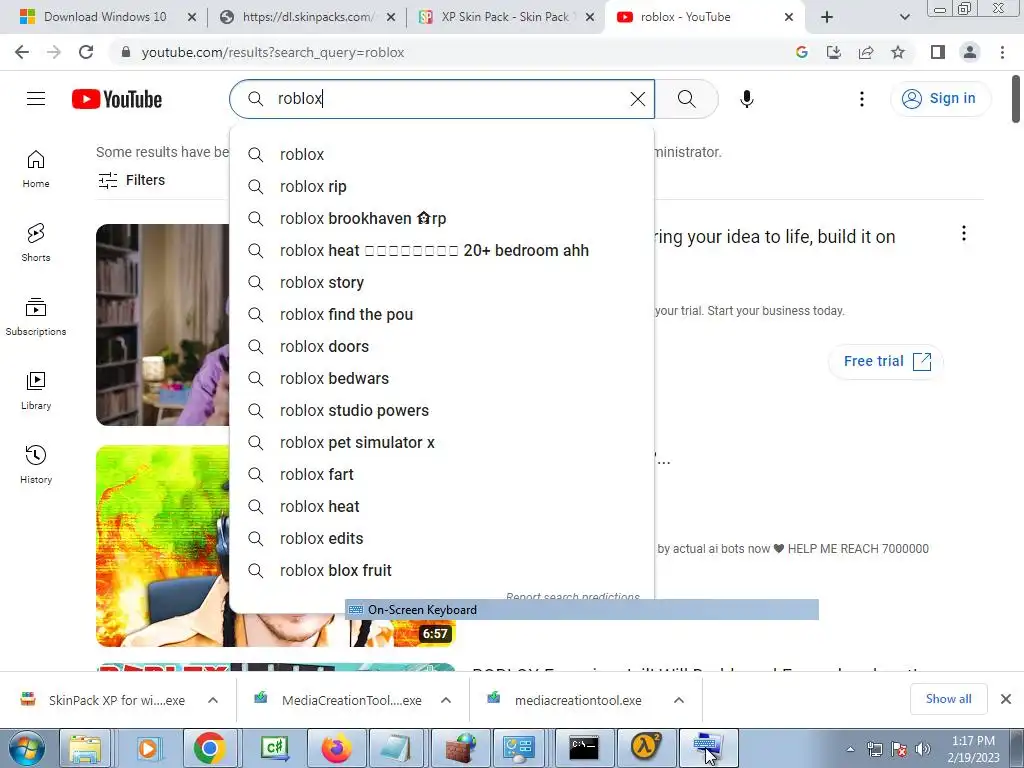Toggle the Chrome side panel
The width and height of the screenshot is (1024, 768).
tap(938, 52)
